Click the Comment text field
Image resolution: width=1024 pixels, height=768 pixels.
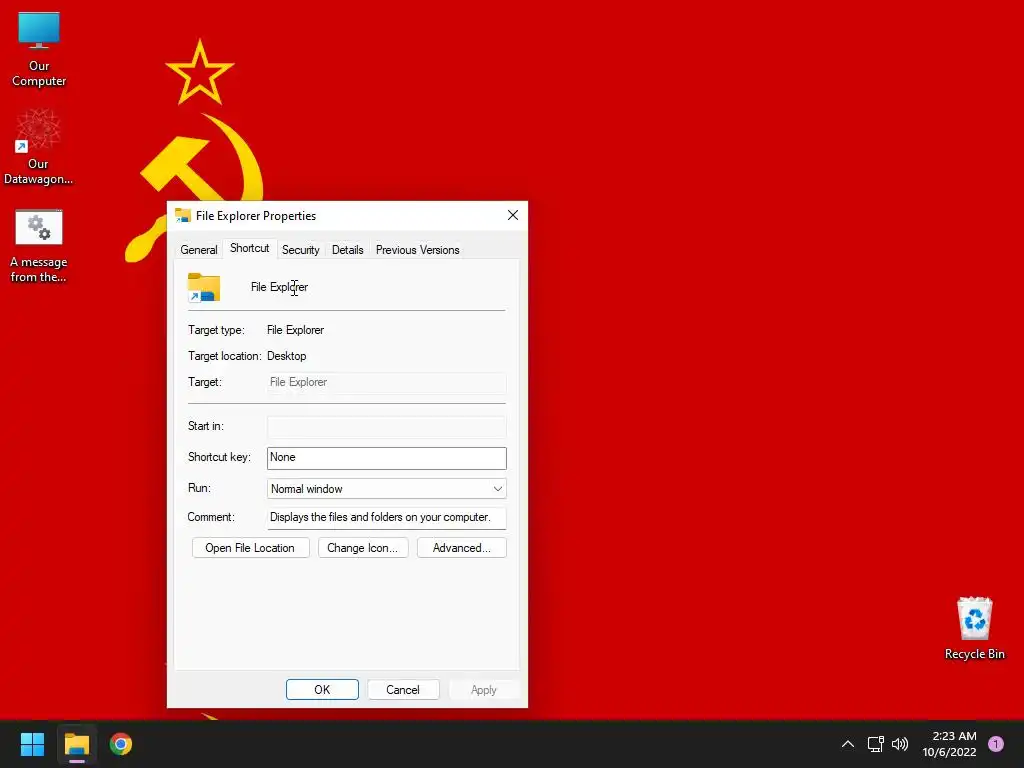(x=387, y=517)
